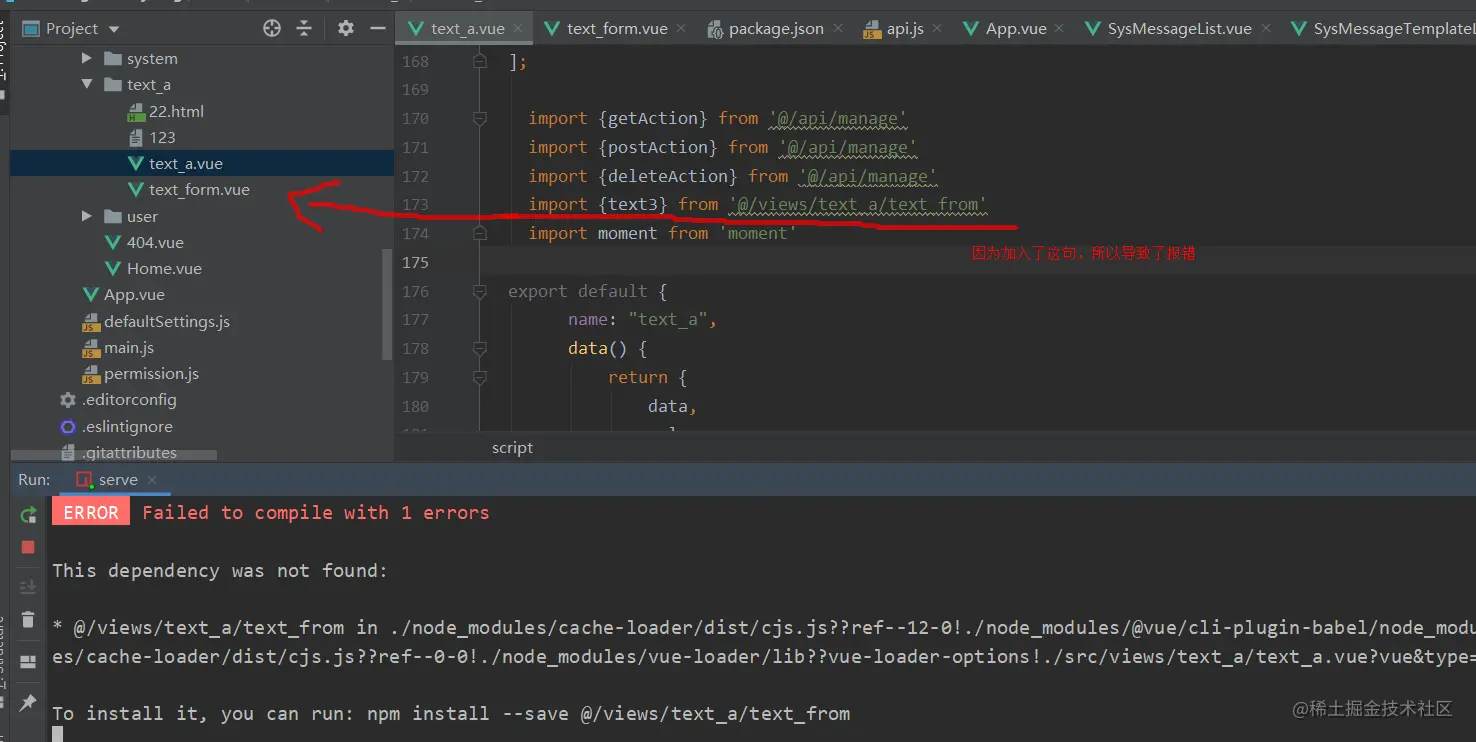
Task: Click restore layout icon in Run panel
Action: 28,662
